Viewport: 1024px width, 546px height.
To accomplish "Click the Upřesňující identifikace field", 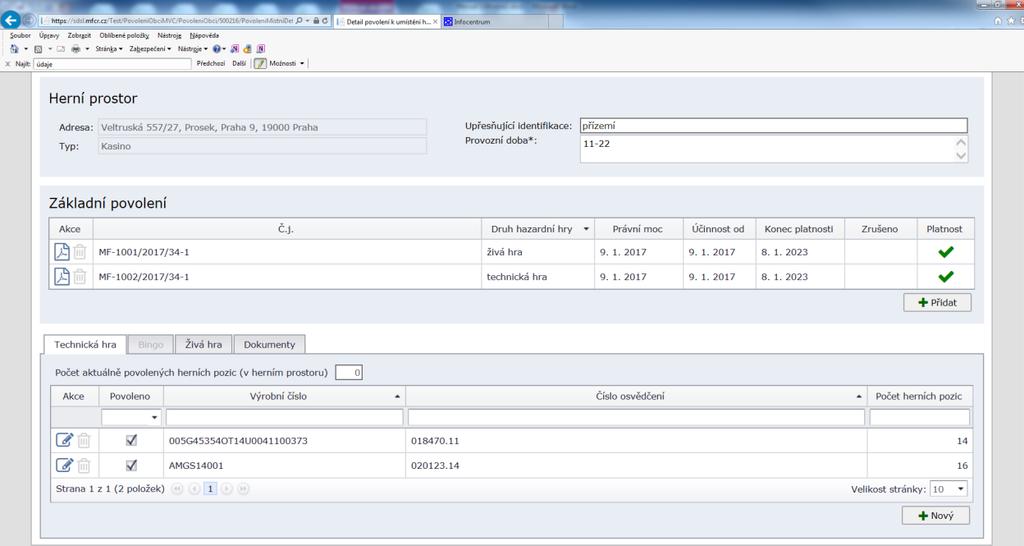I will [x=773, y=125].
